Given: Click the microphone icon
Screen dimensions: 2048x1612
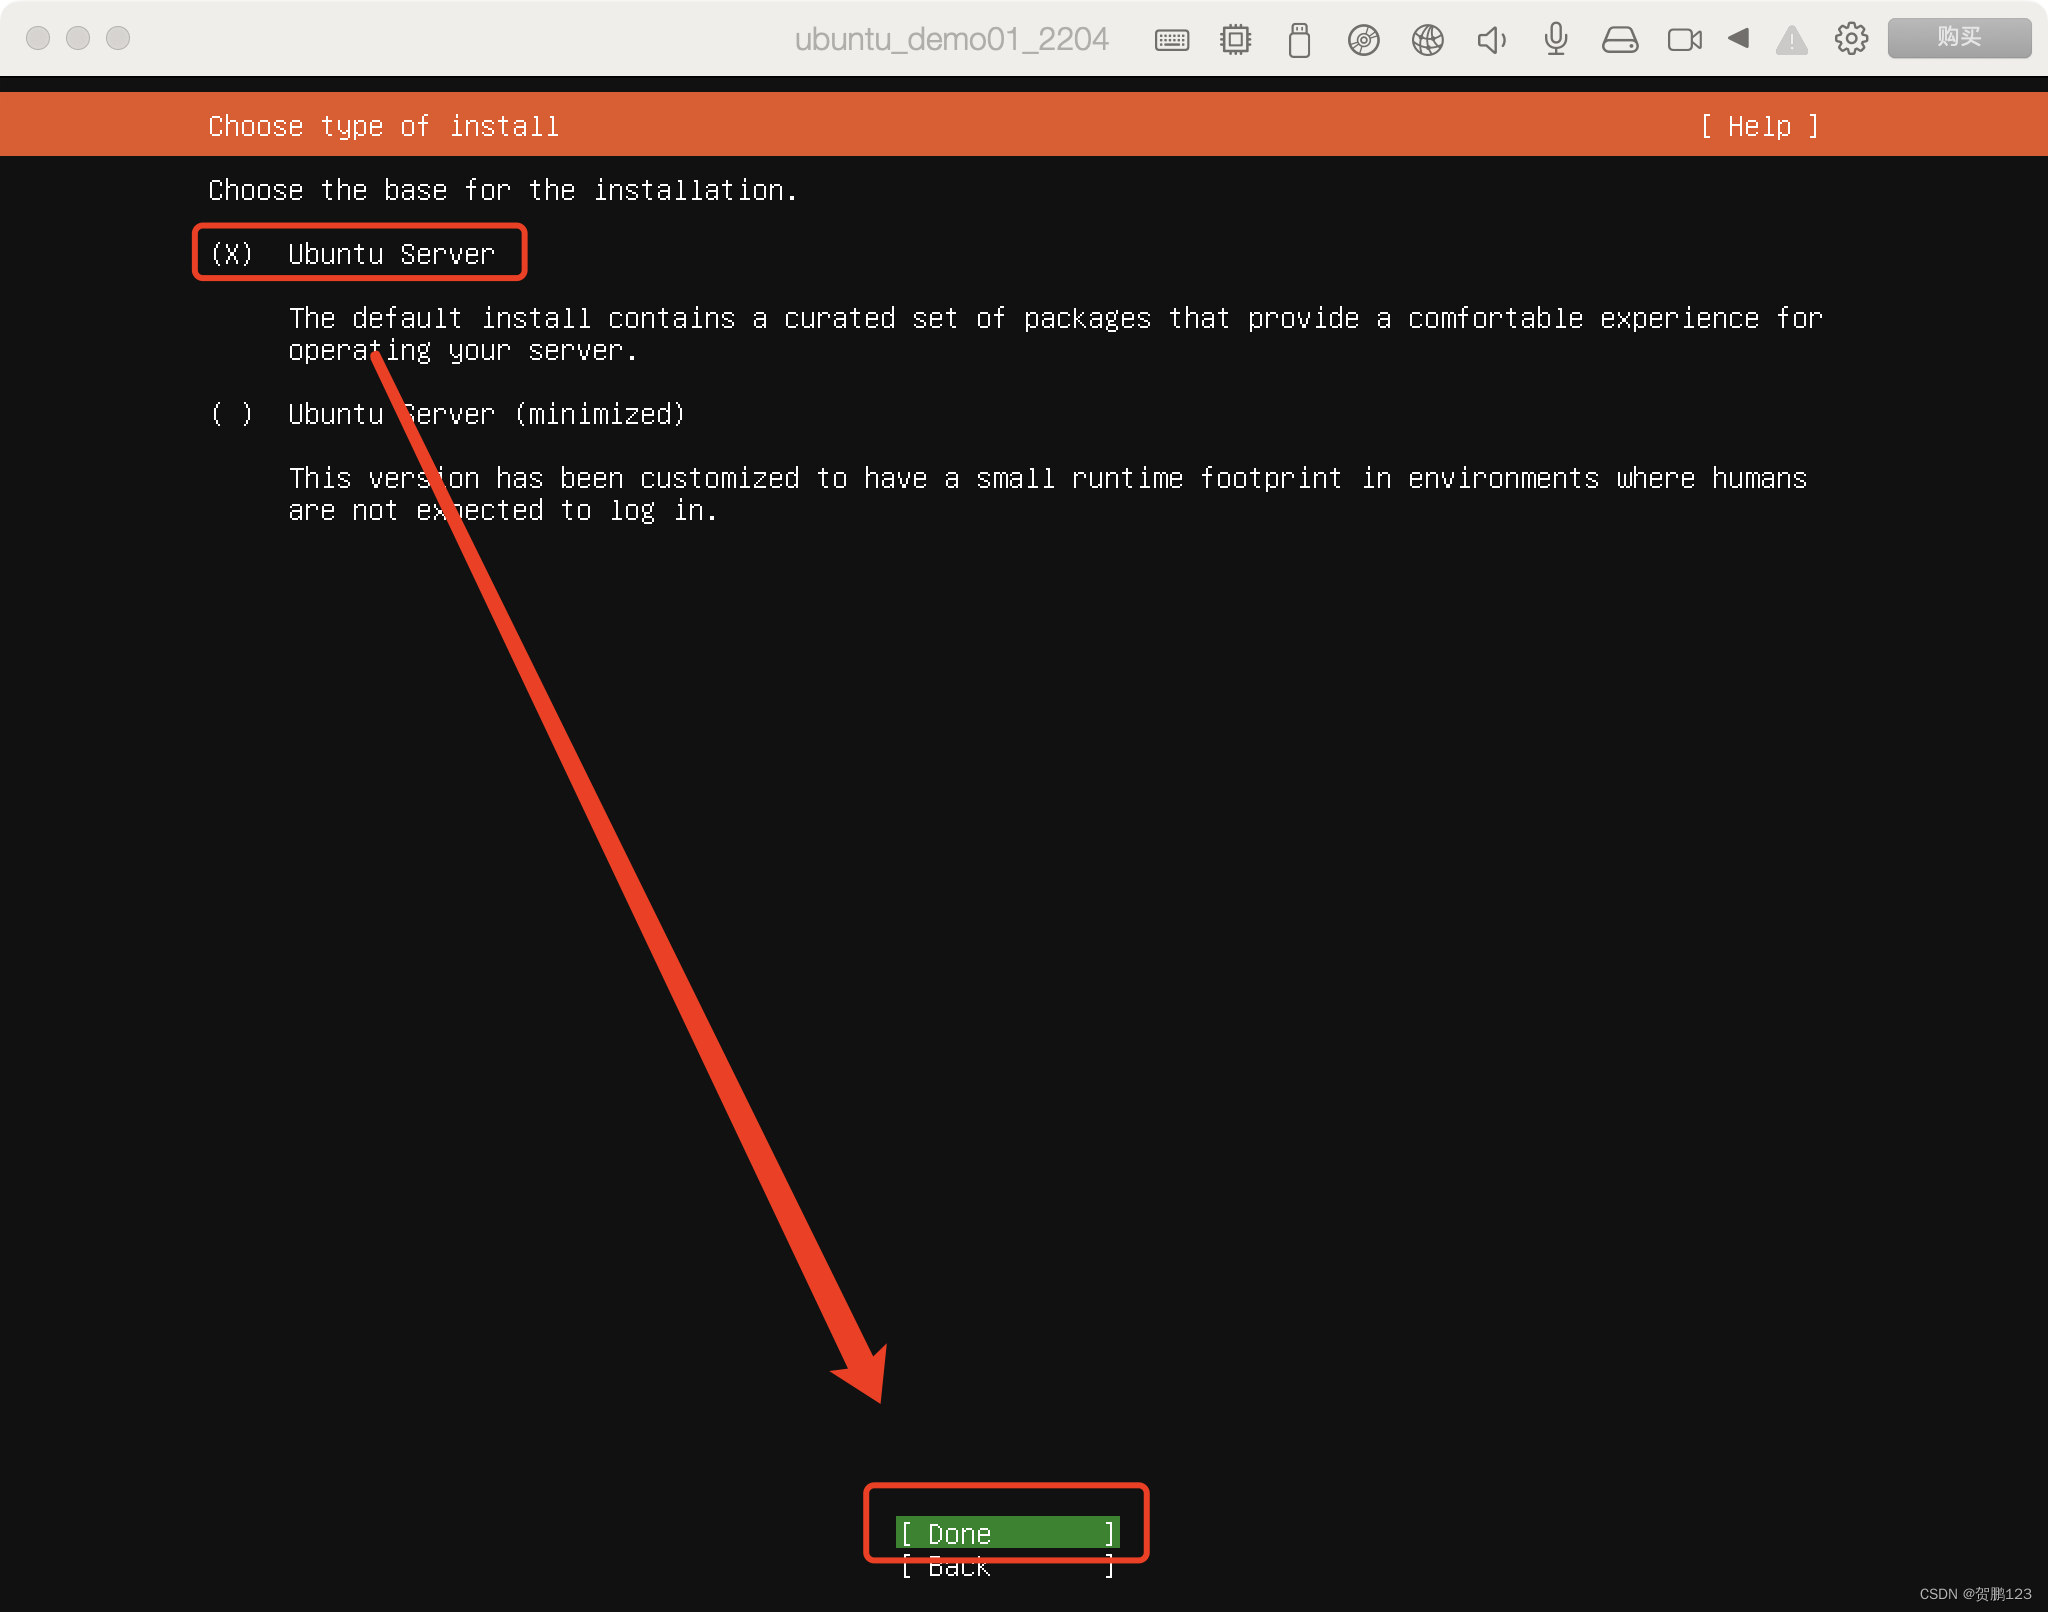Looking at the screenshot, I should 1555,40.
